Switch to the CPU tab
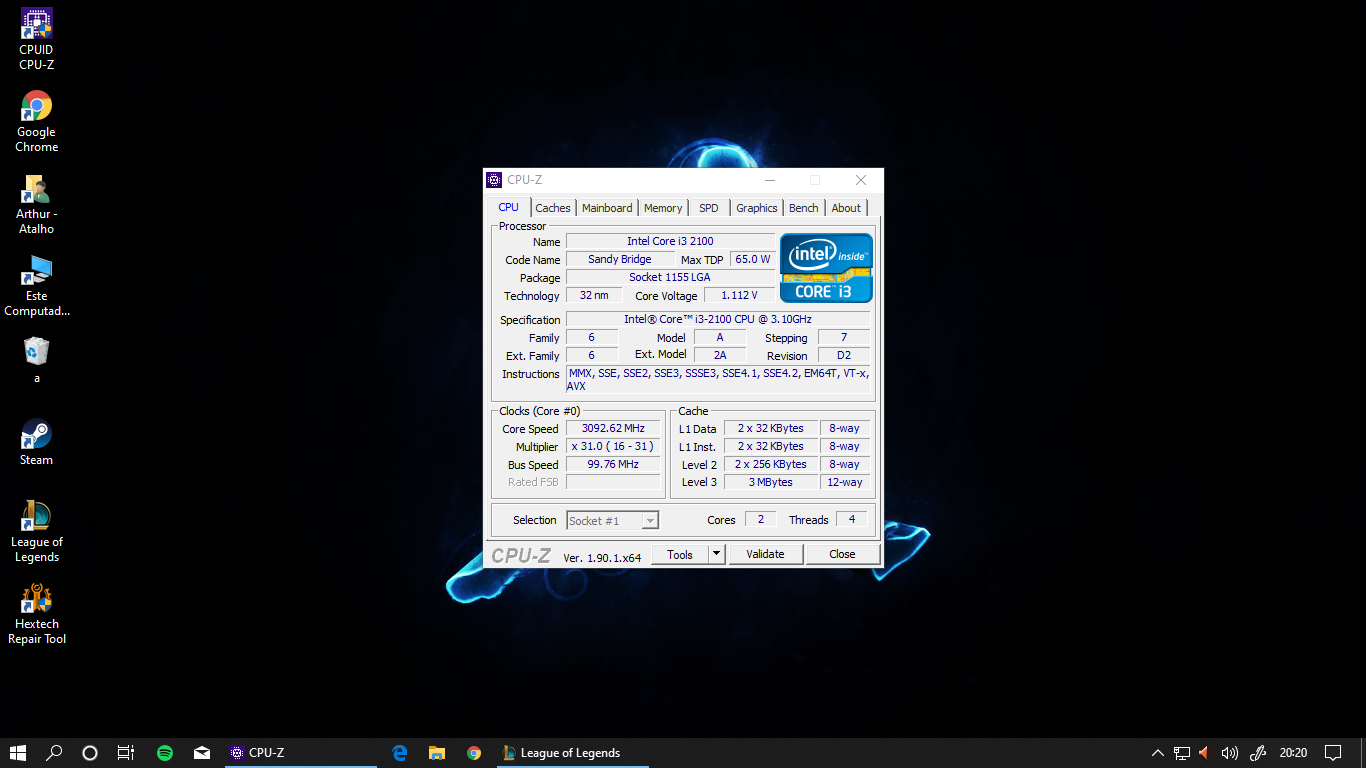This screenshot has width=1366, height=768. tap(509, 207)
